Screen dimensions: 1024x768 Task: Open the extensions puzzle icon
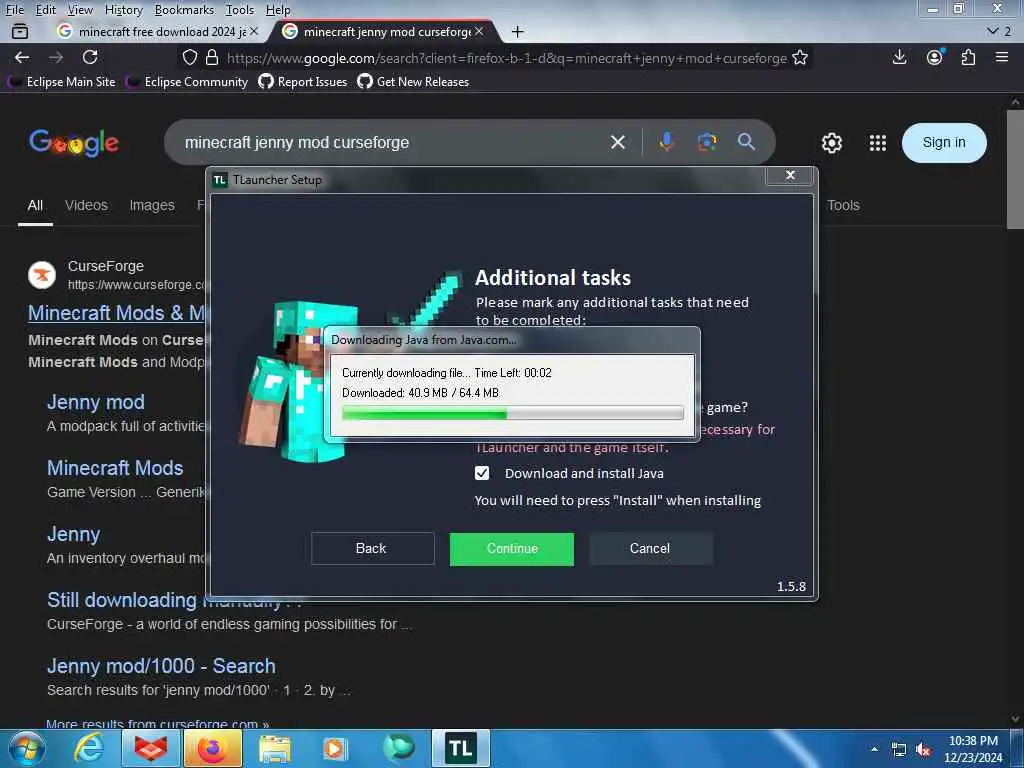point(968,57)
